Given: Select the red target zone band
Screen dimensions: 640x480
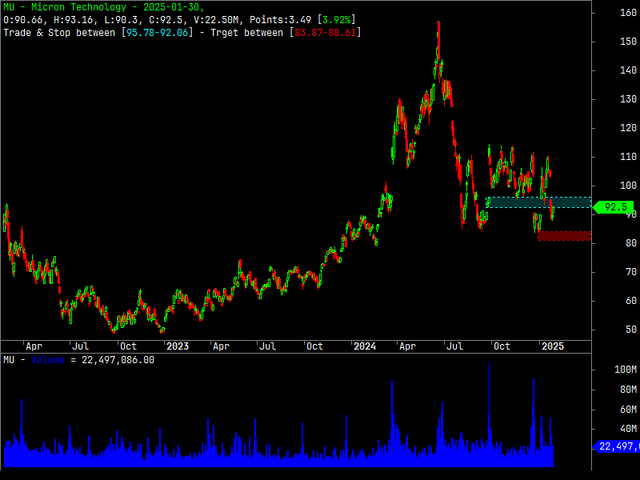Looking at the screenshot, I should pos(564,236).
